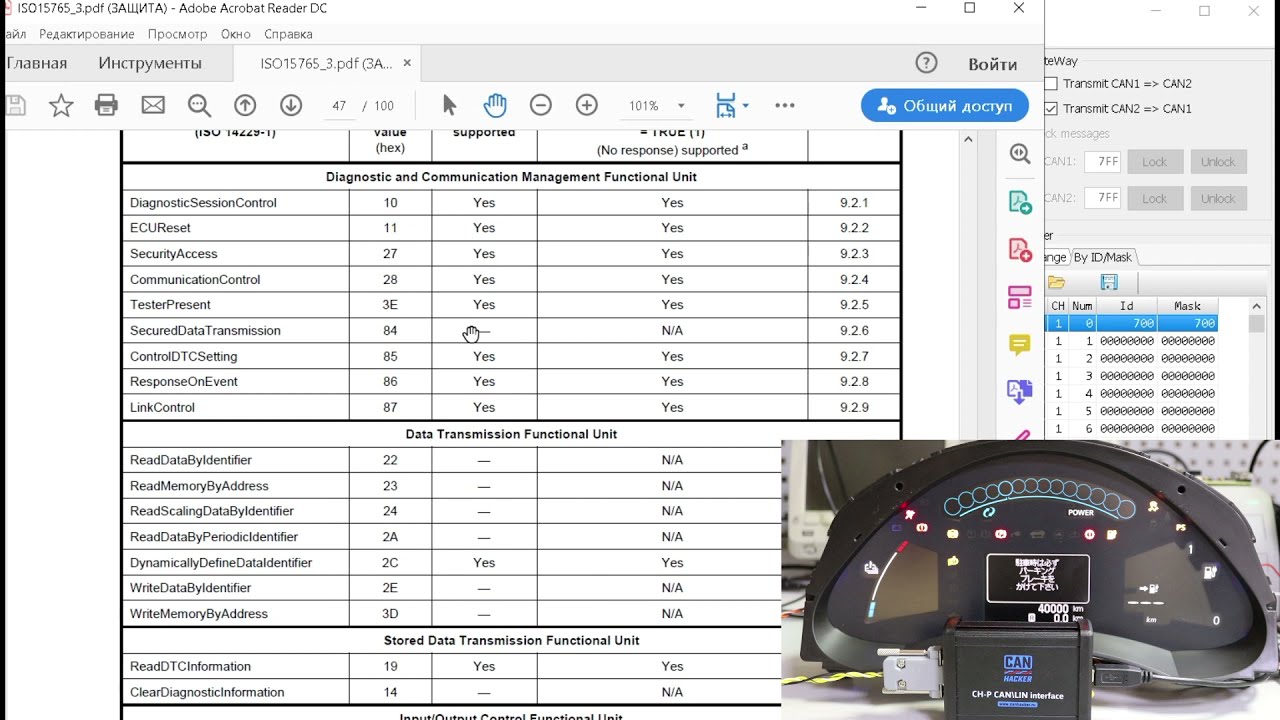This screenshot has width=1280, height=720.
Task: Click the PDF scrollbar up arrow
Action: (968, 139)
